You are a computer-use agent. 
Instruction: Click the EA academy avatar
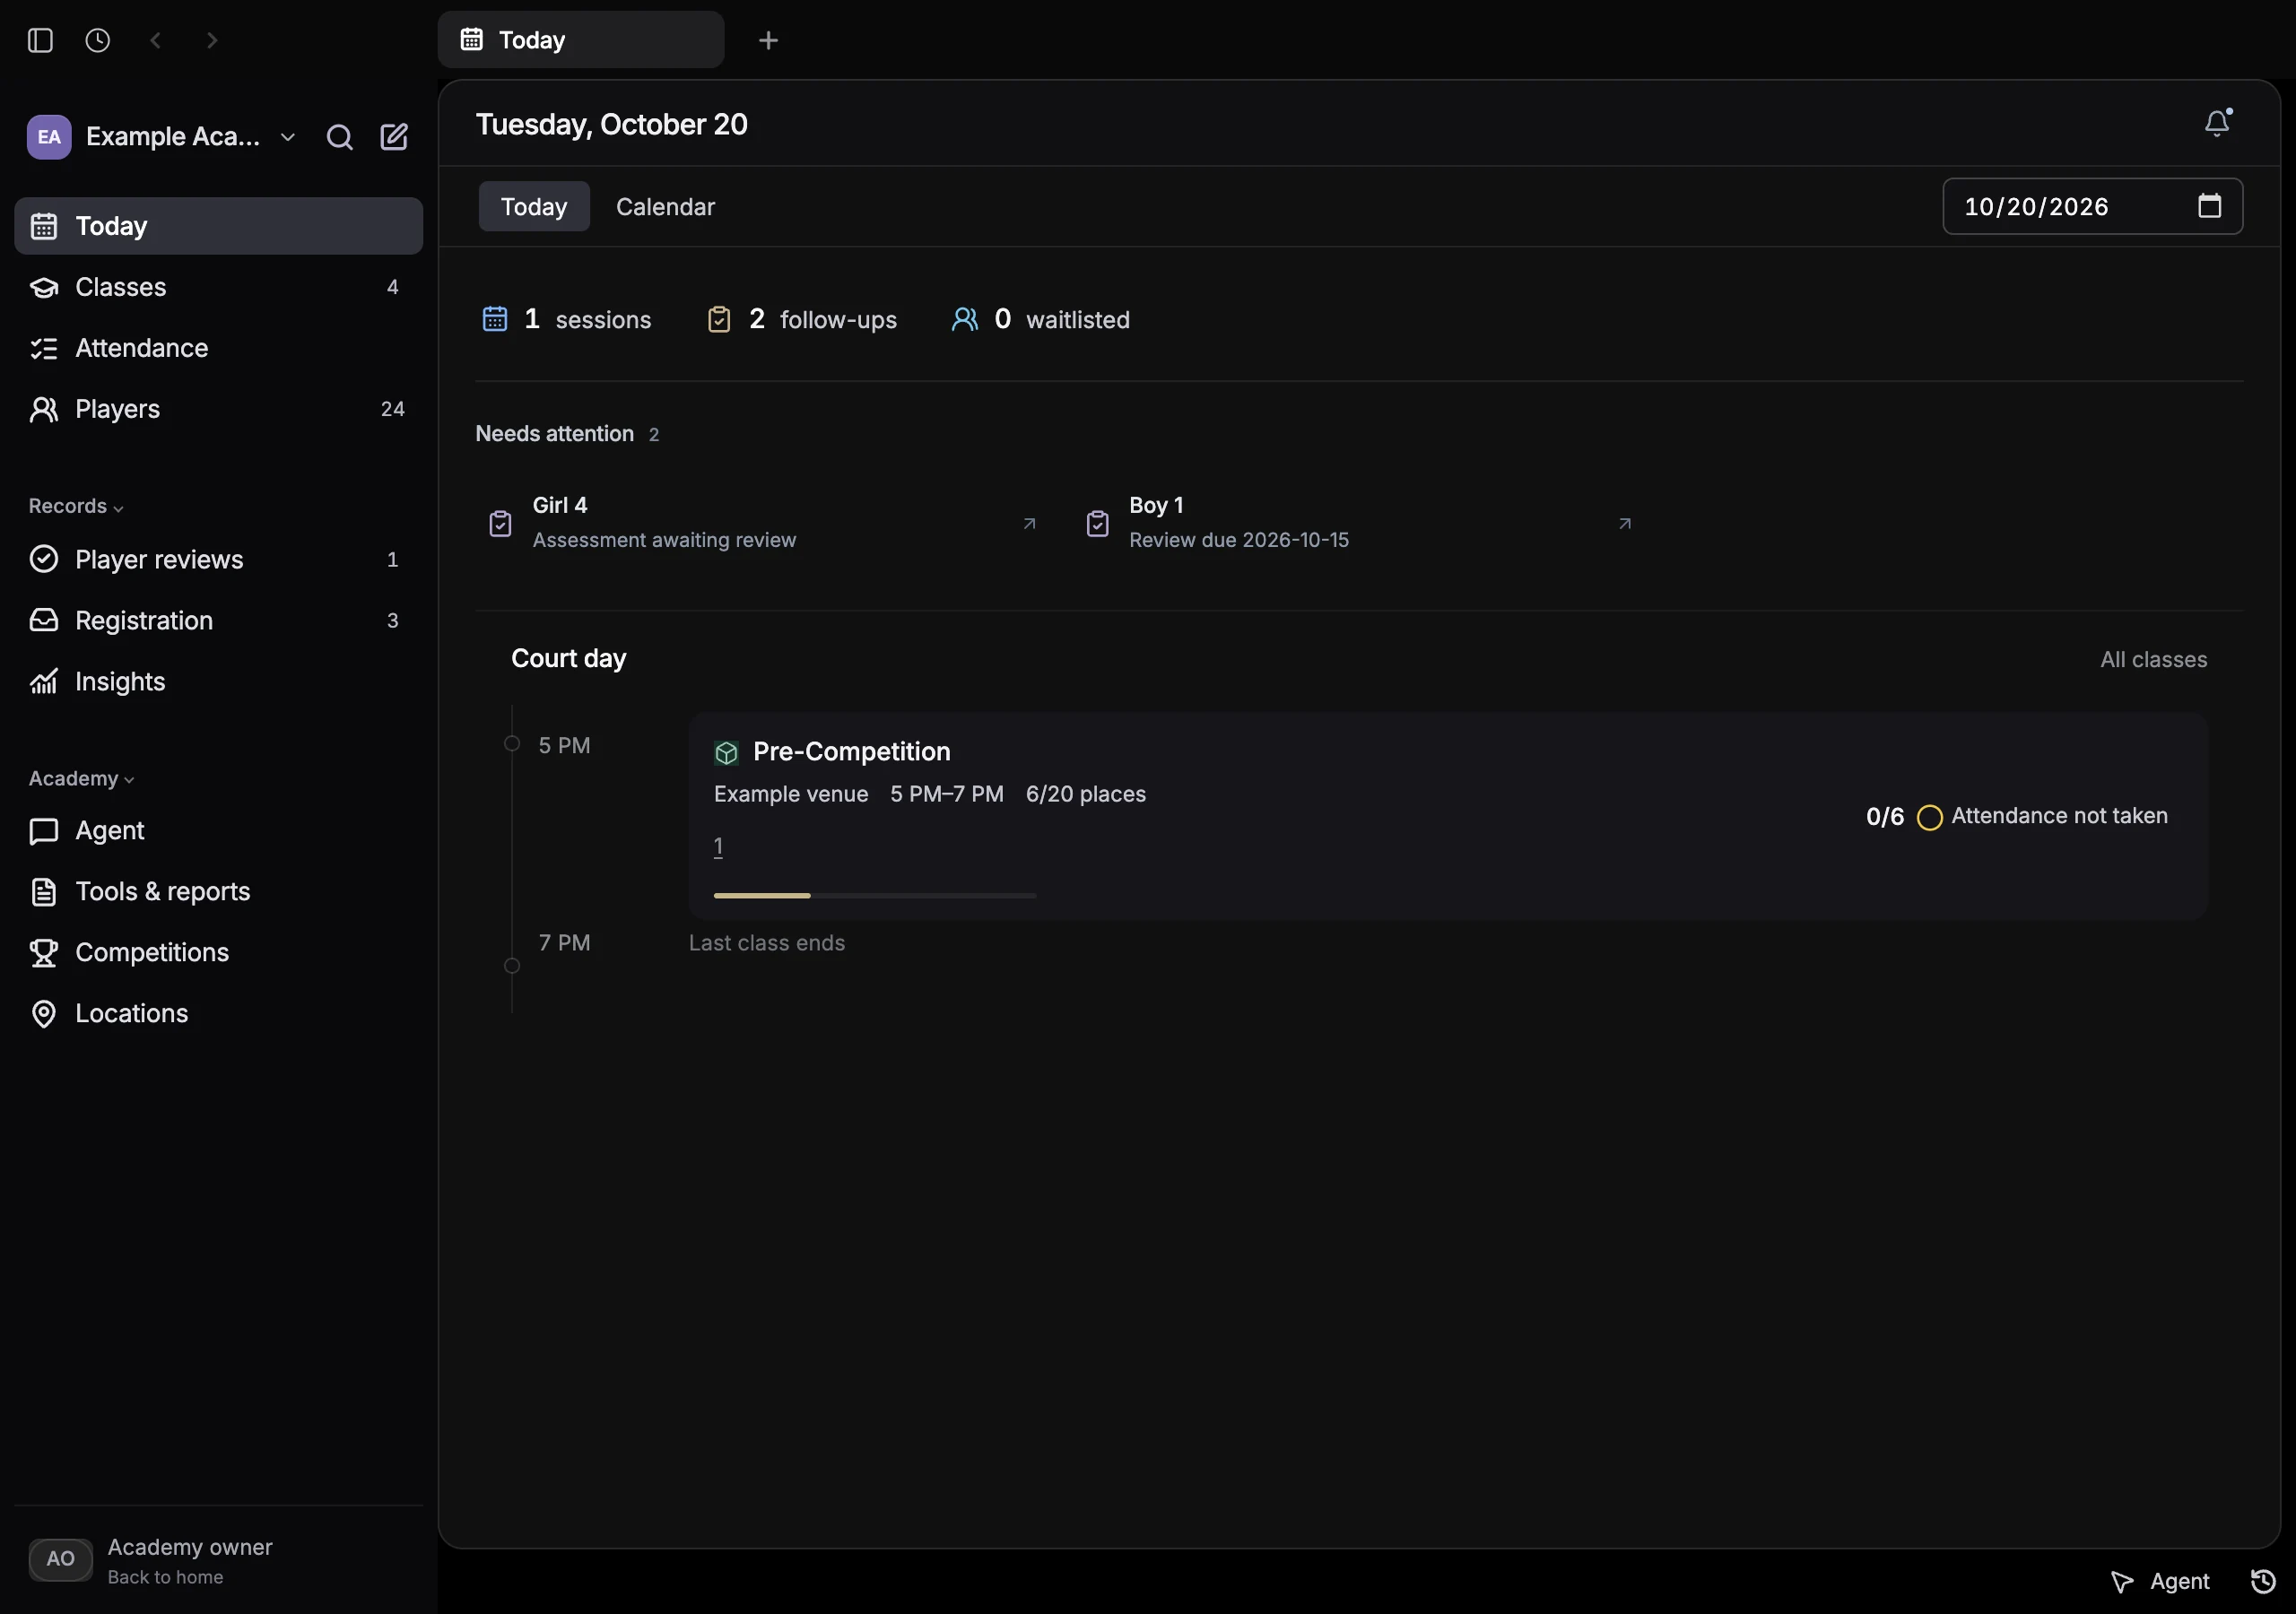point(49,137)
